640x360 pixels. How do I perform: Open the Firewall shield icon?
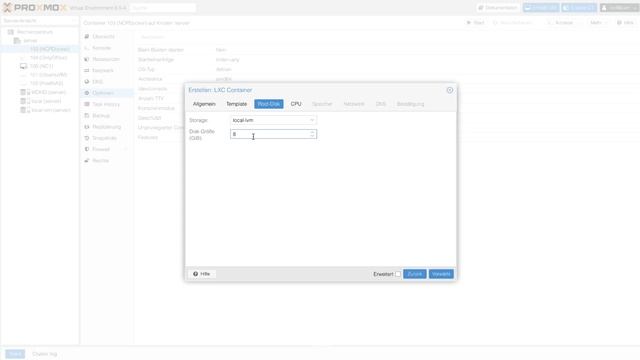pos(87,149)
